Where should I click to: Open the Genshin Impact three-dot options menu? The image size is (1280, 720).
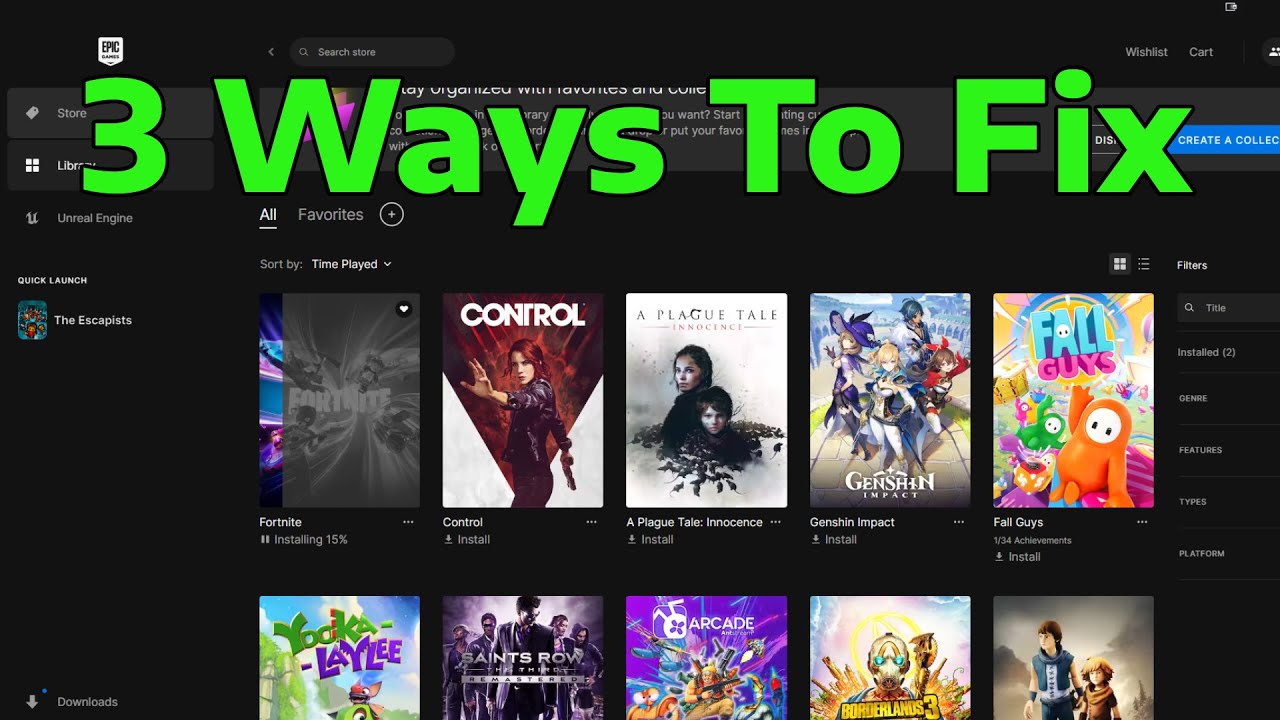pyautogui.click(x=959, y=522)
